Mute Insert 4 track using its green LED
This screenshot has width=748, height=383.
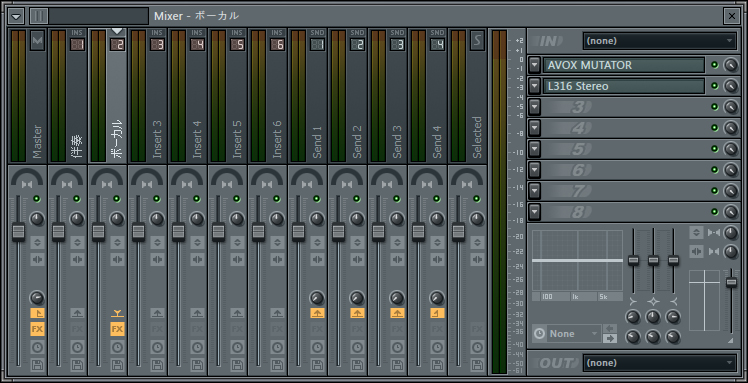coord(197,199)
